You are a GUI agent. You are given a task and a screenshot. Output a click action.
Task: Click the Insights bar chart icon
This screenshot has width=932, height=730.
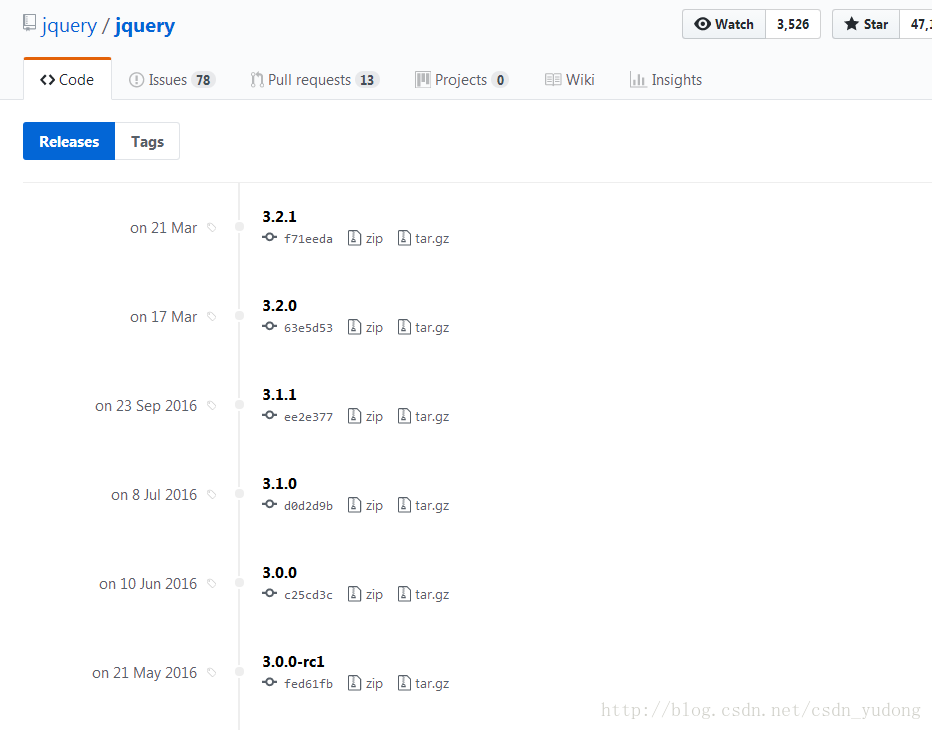638,80
